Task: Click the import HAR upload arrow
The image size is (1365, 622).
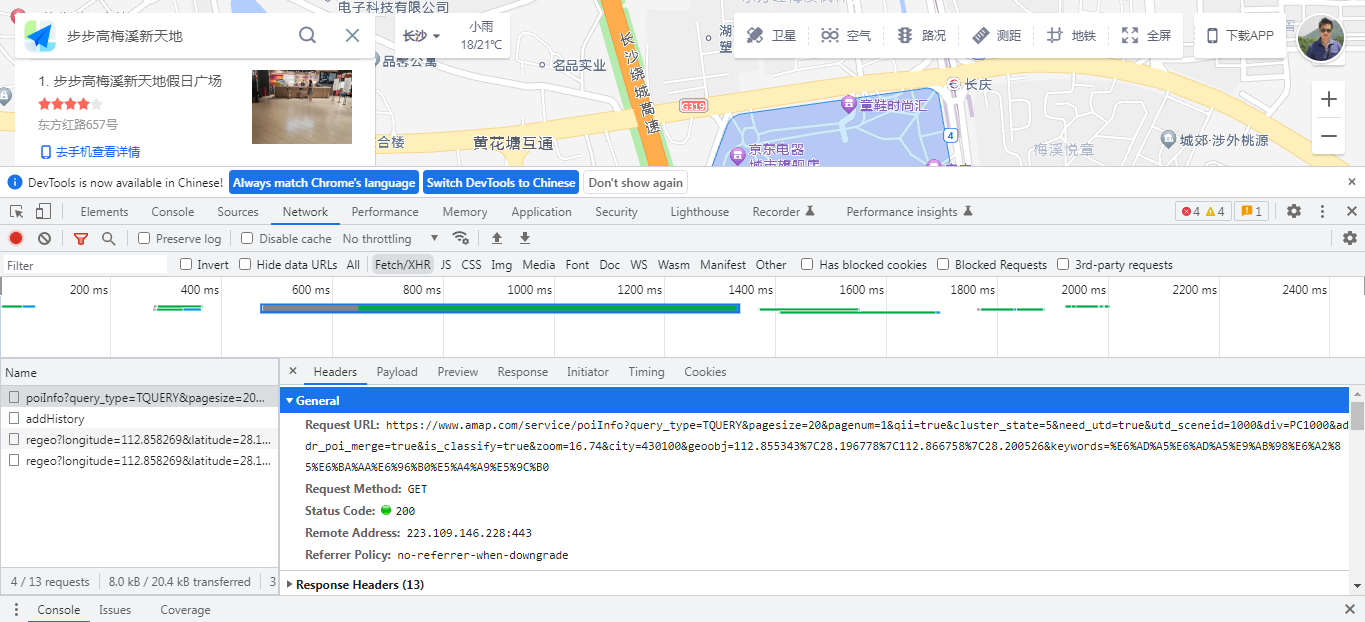Action: pos(496,238)
